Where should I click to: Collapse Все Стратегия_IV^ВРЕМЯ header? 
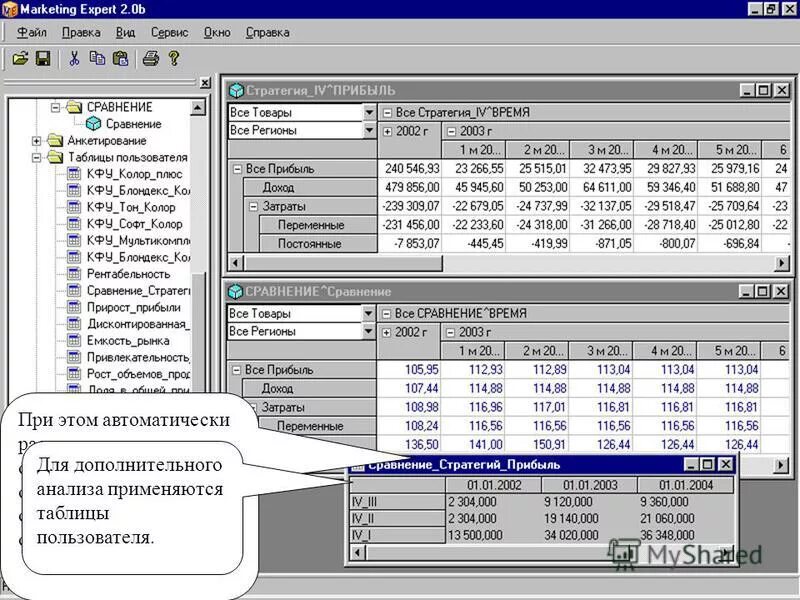pyautogui.click(x=387, y=113)
